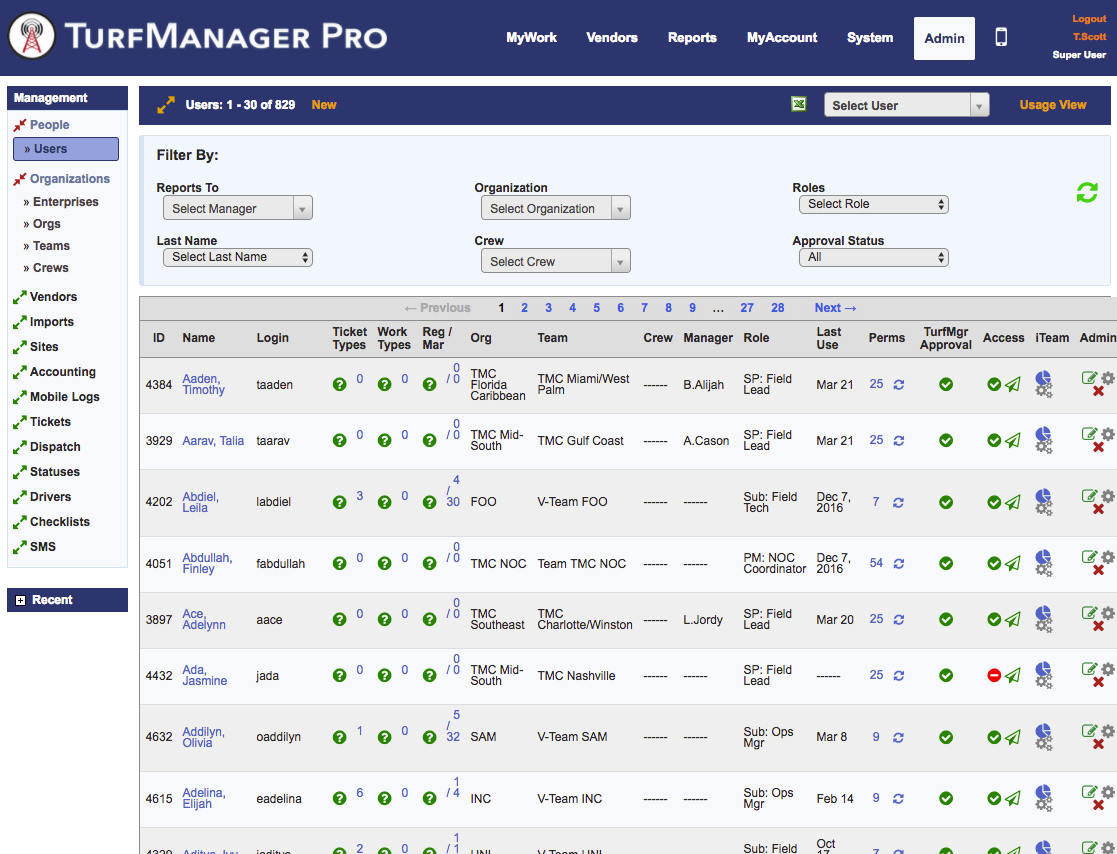Toggle TurfMgr Approval for Aaden, Timothy
Image resolution: width=1117 pixels, height=854 pixels.
click(946, 385)
